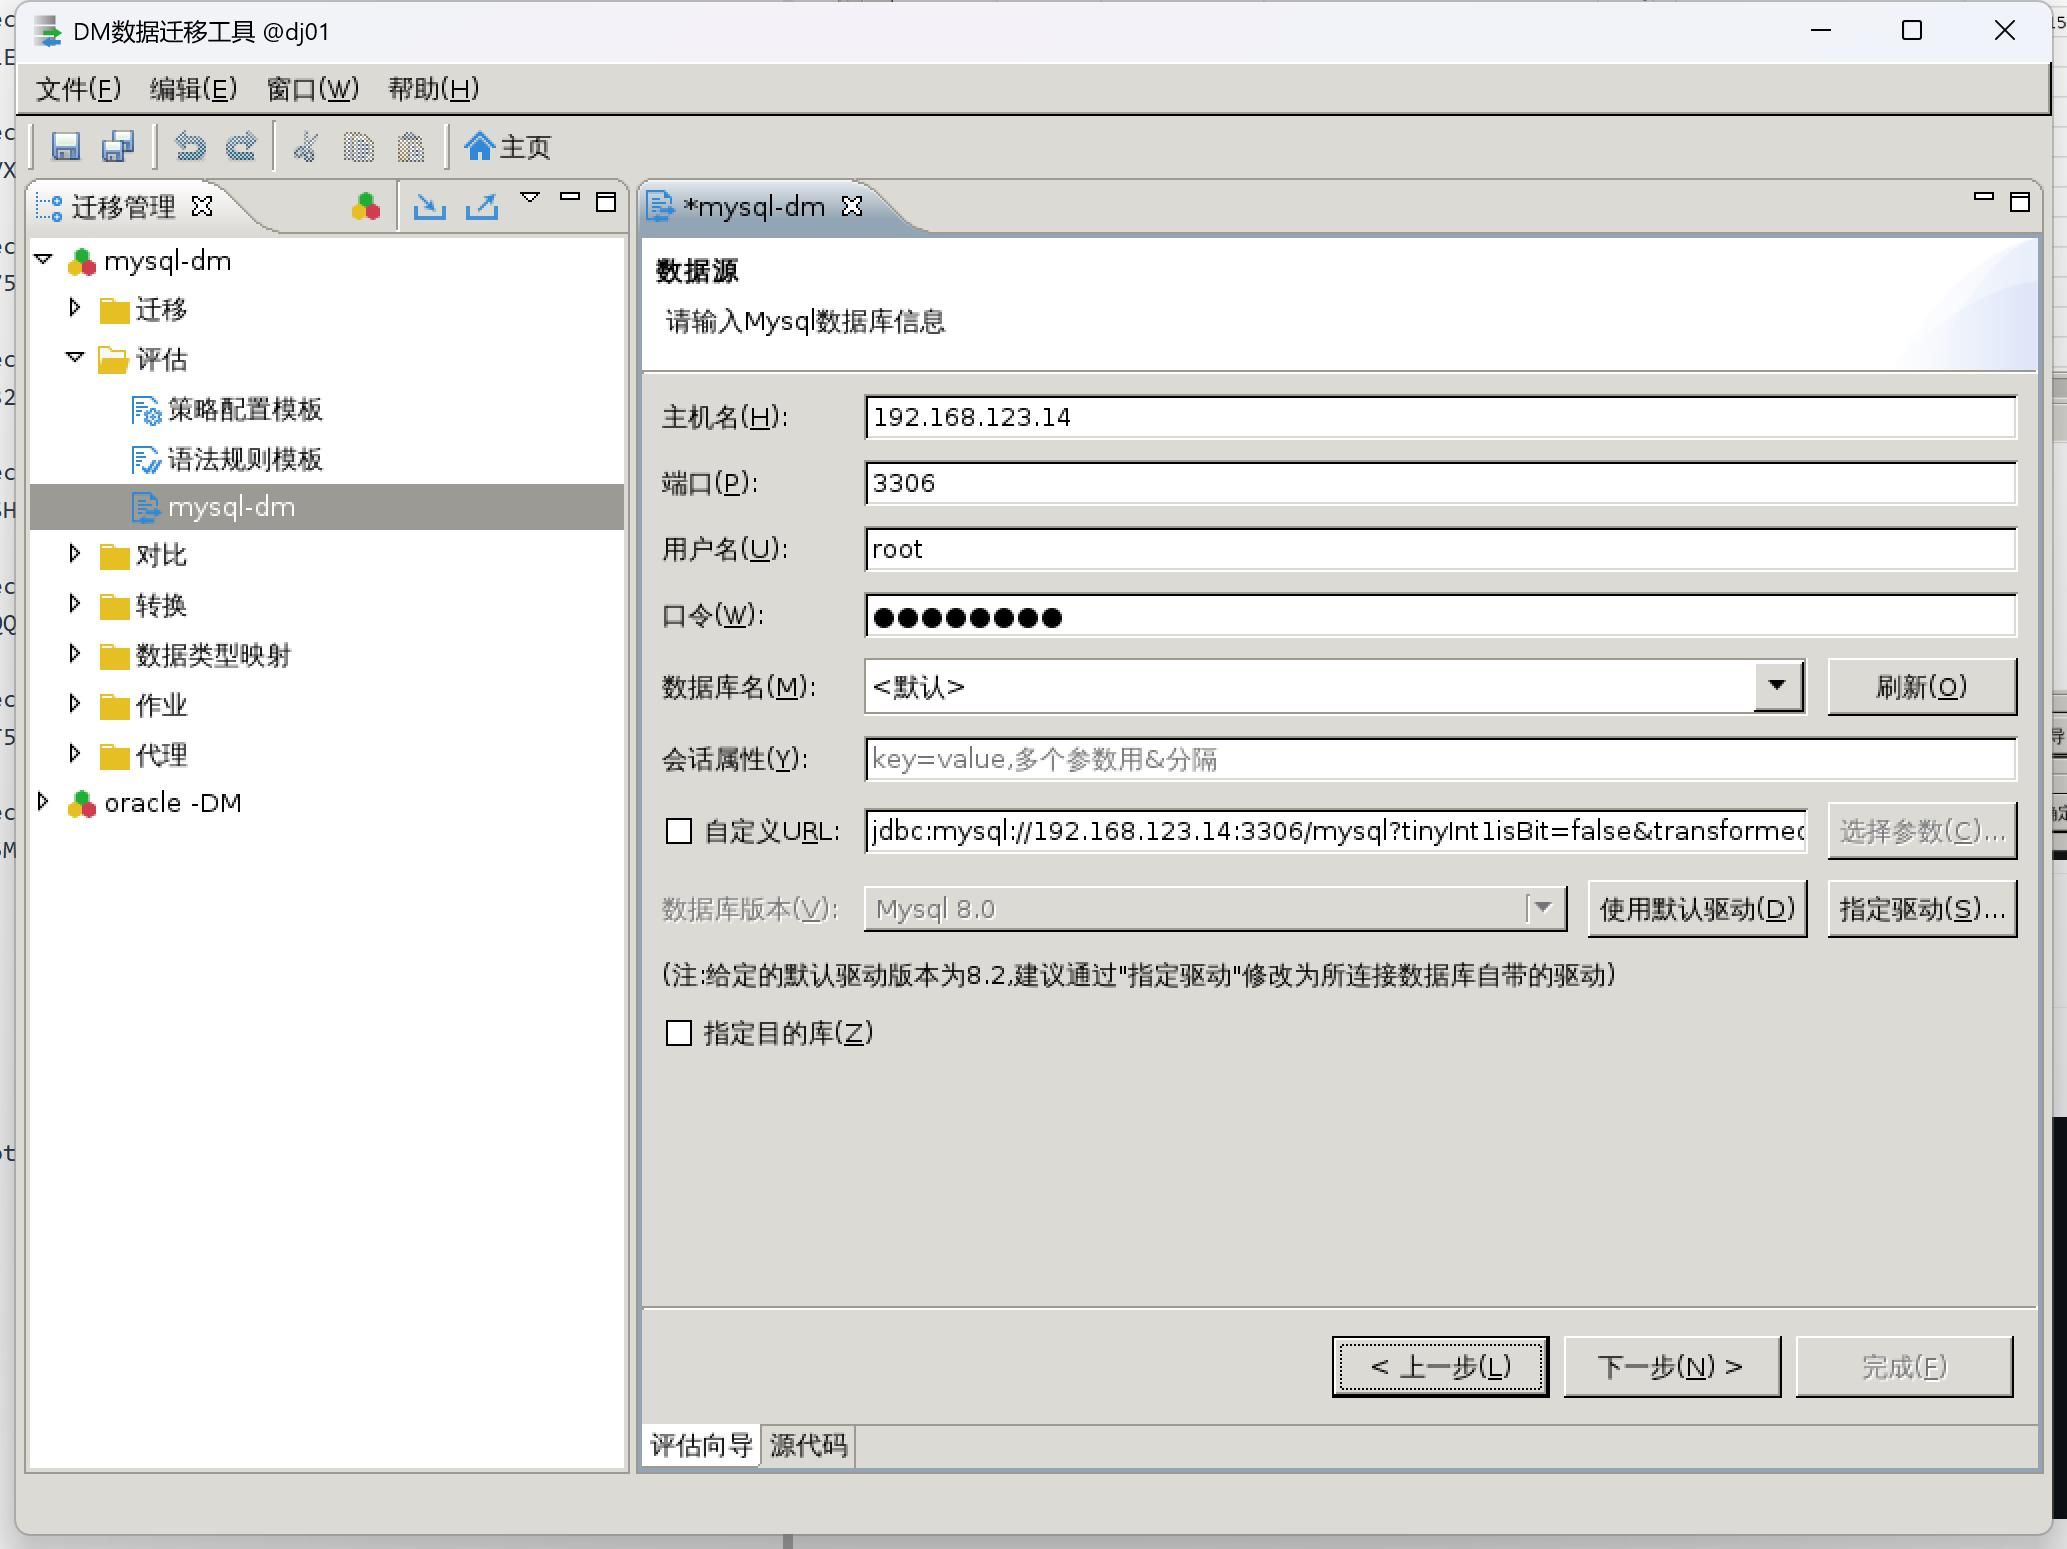Screen dimensions: 2067x1549
Task: Click the export icon in 迁移管理 panel
Action: pos(482,206)
